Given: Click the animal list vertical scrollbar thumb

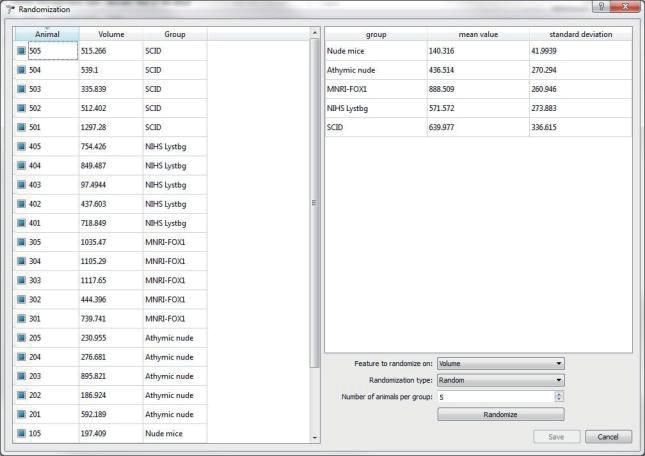Looking at the screenshot, I should [x=315, y=203].
